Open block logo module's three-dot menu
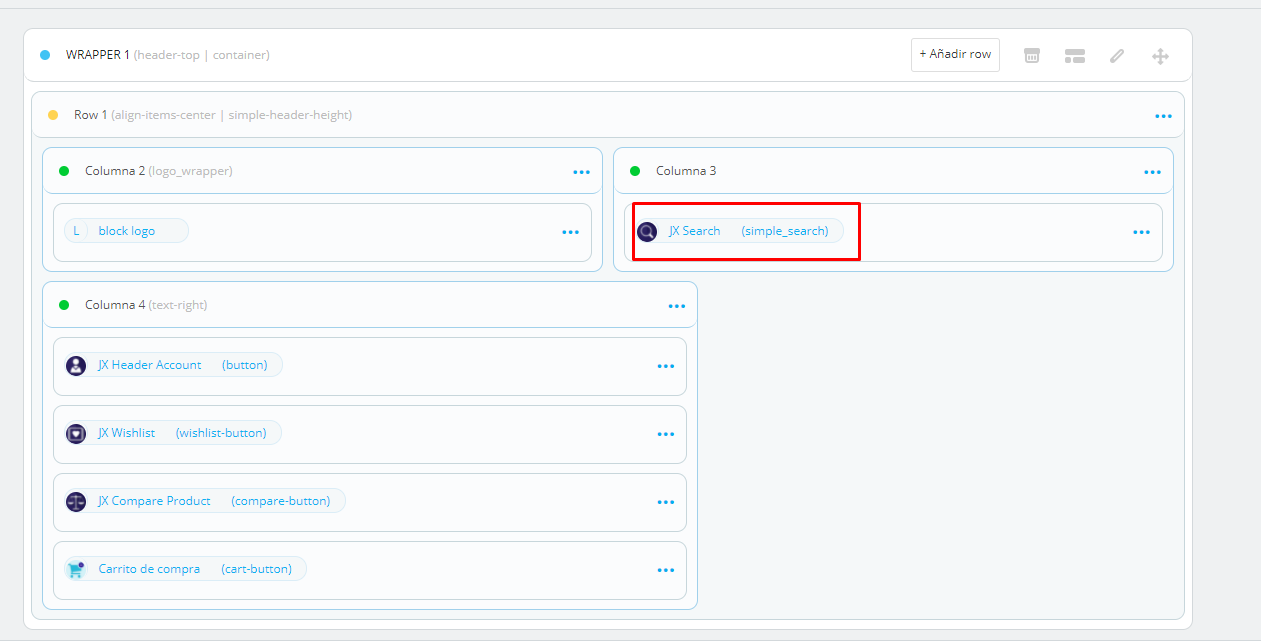 click(570, 232)
